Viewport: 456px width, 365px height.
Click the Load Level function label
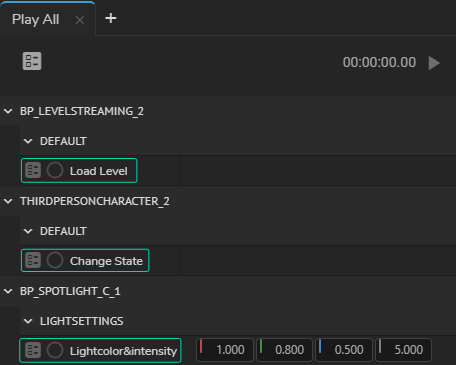99,171
